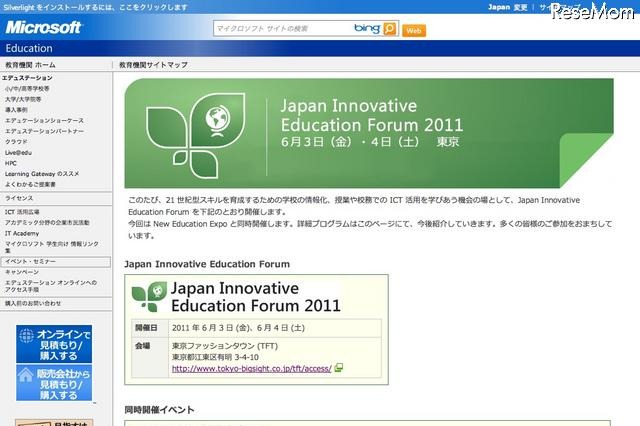This screenshot has height=426, width=640.
Task: Open 小/中/高等学校等 in the sidebar
Action: point(27,89)
